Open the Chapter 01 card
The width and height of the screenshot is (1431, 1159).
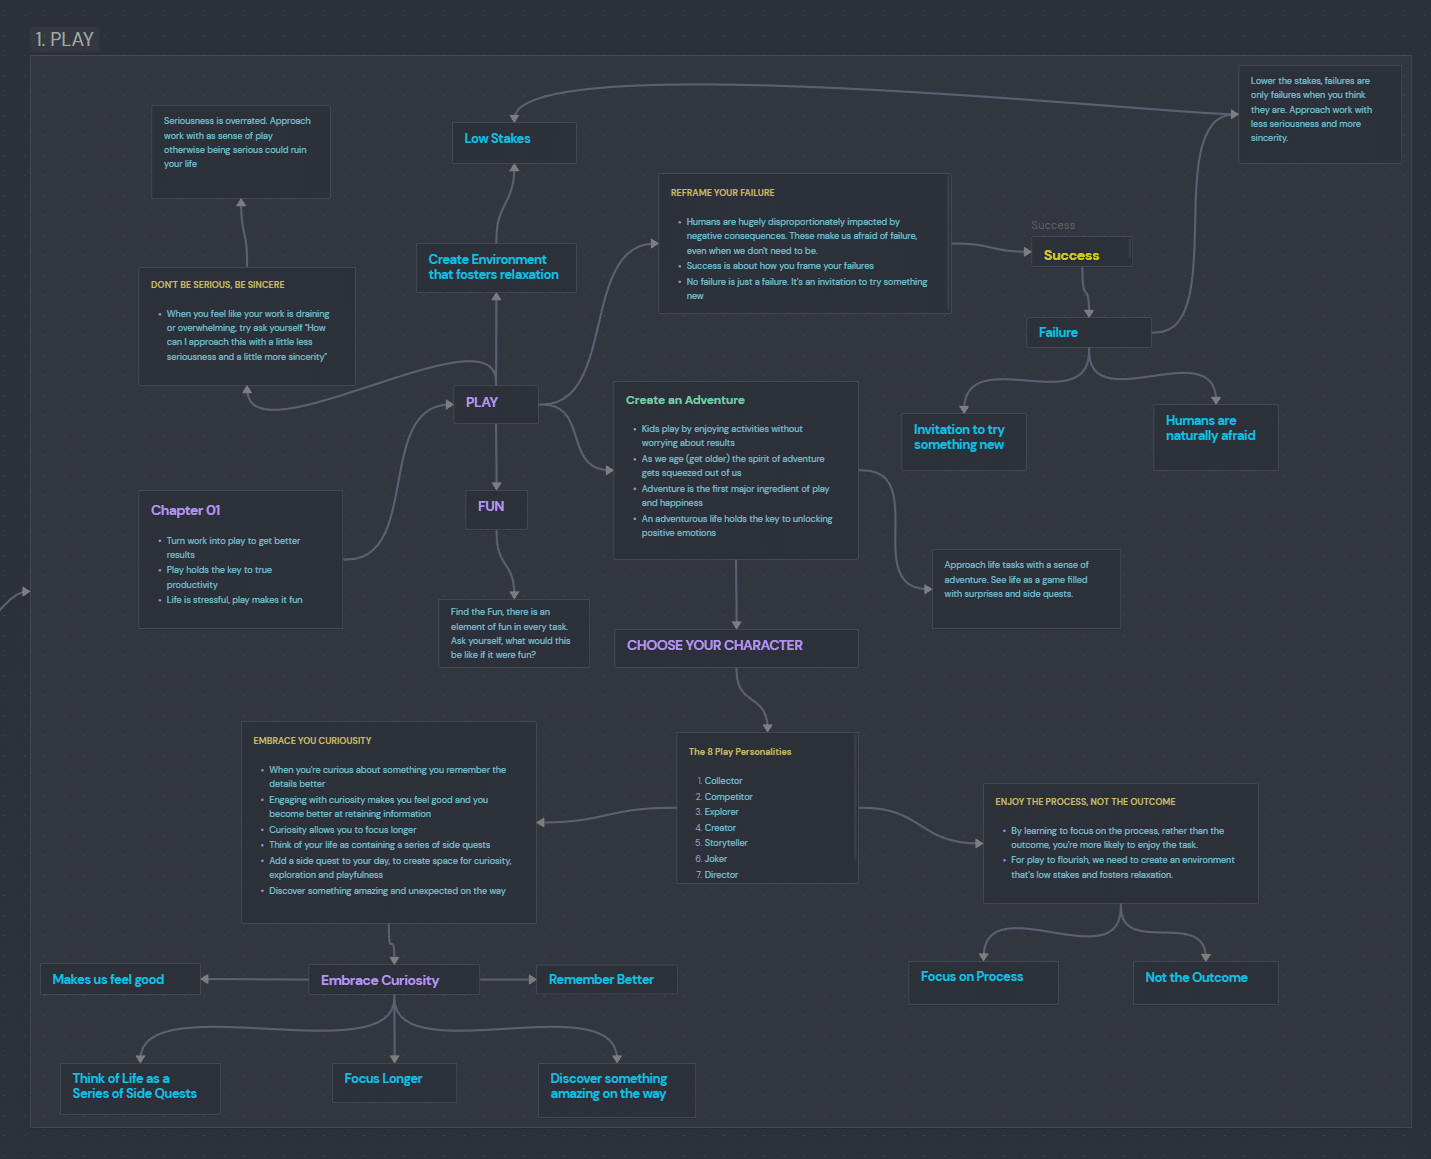pos(240,559)
